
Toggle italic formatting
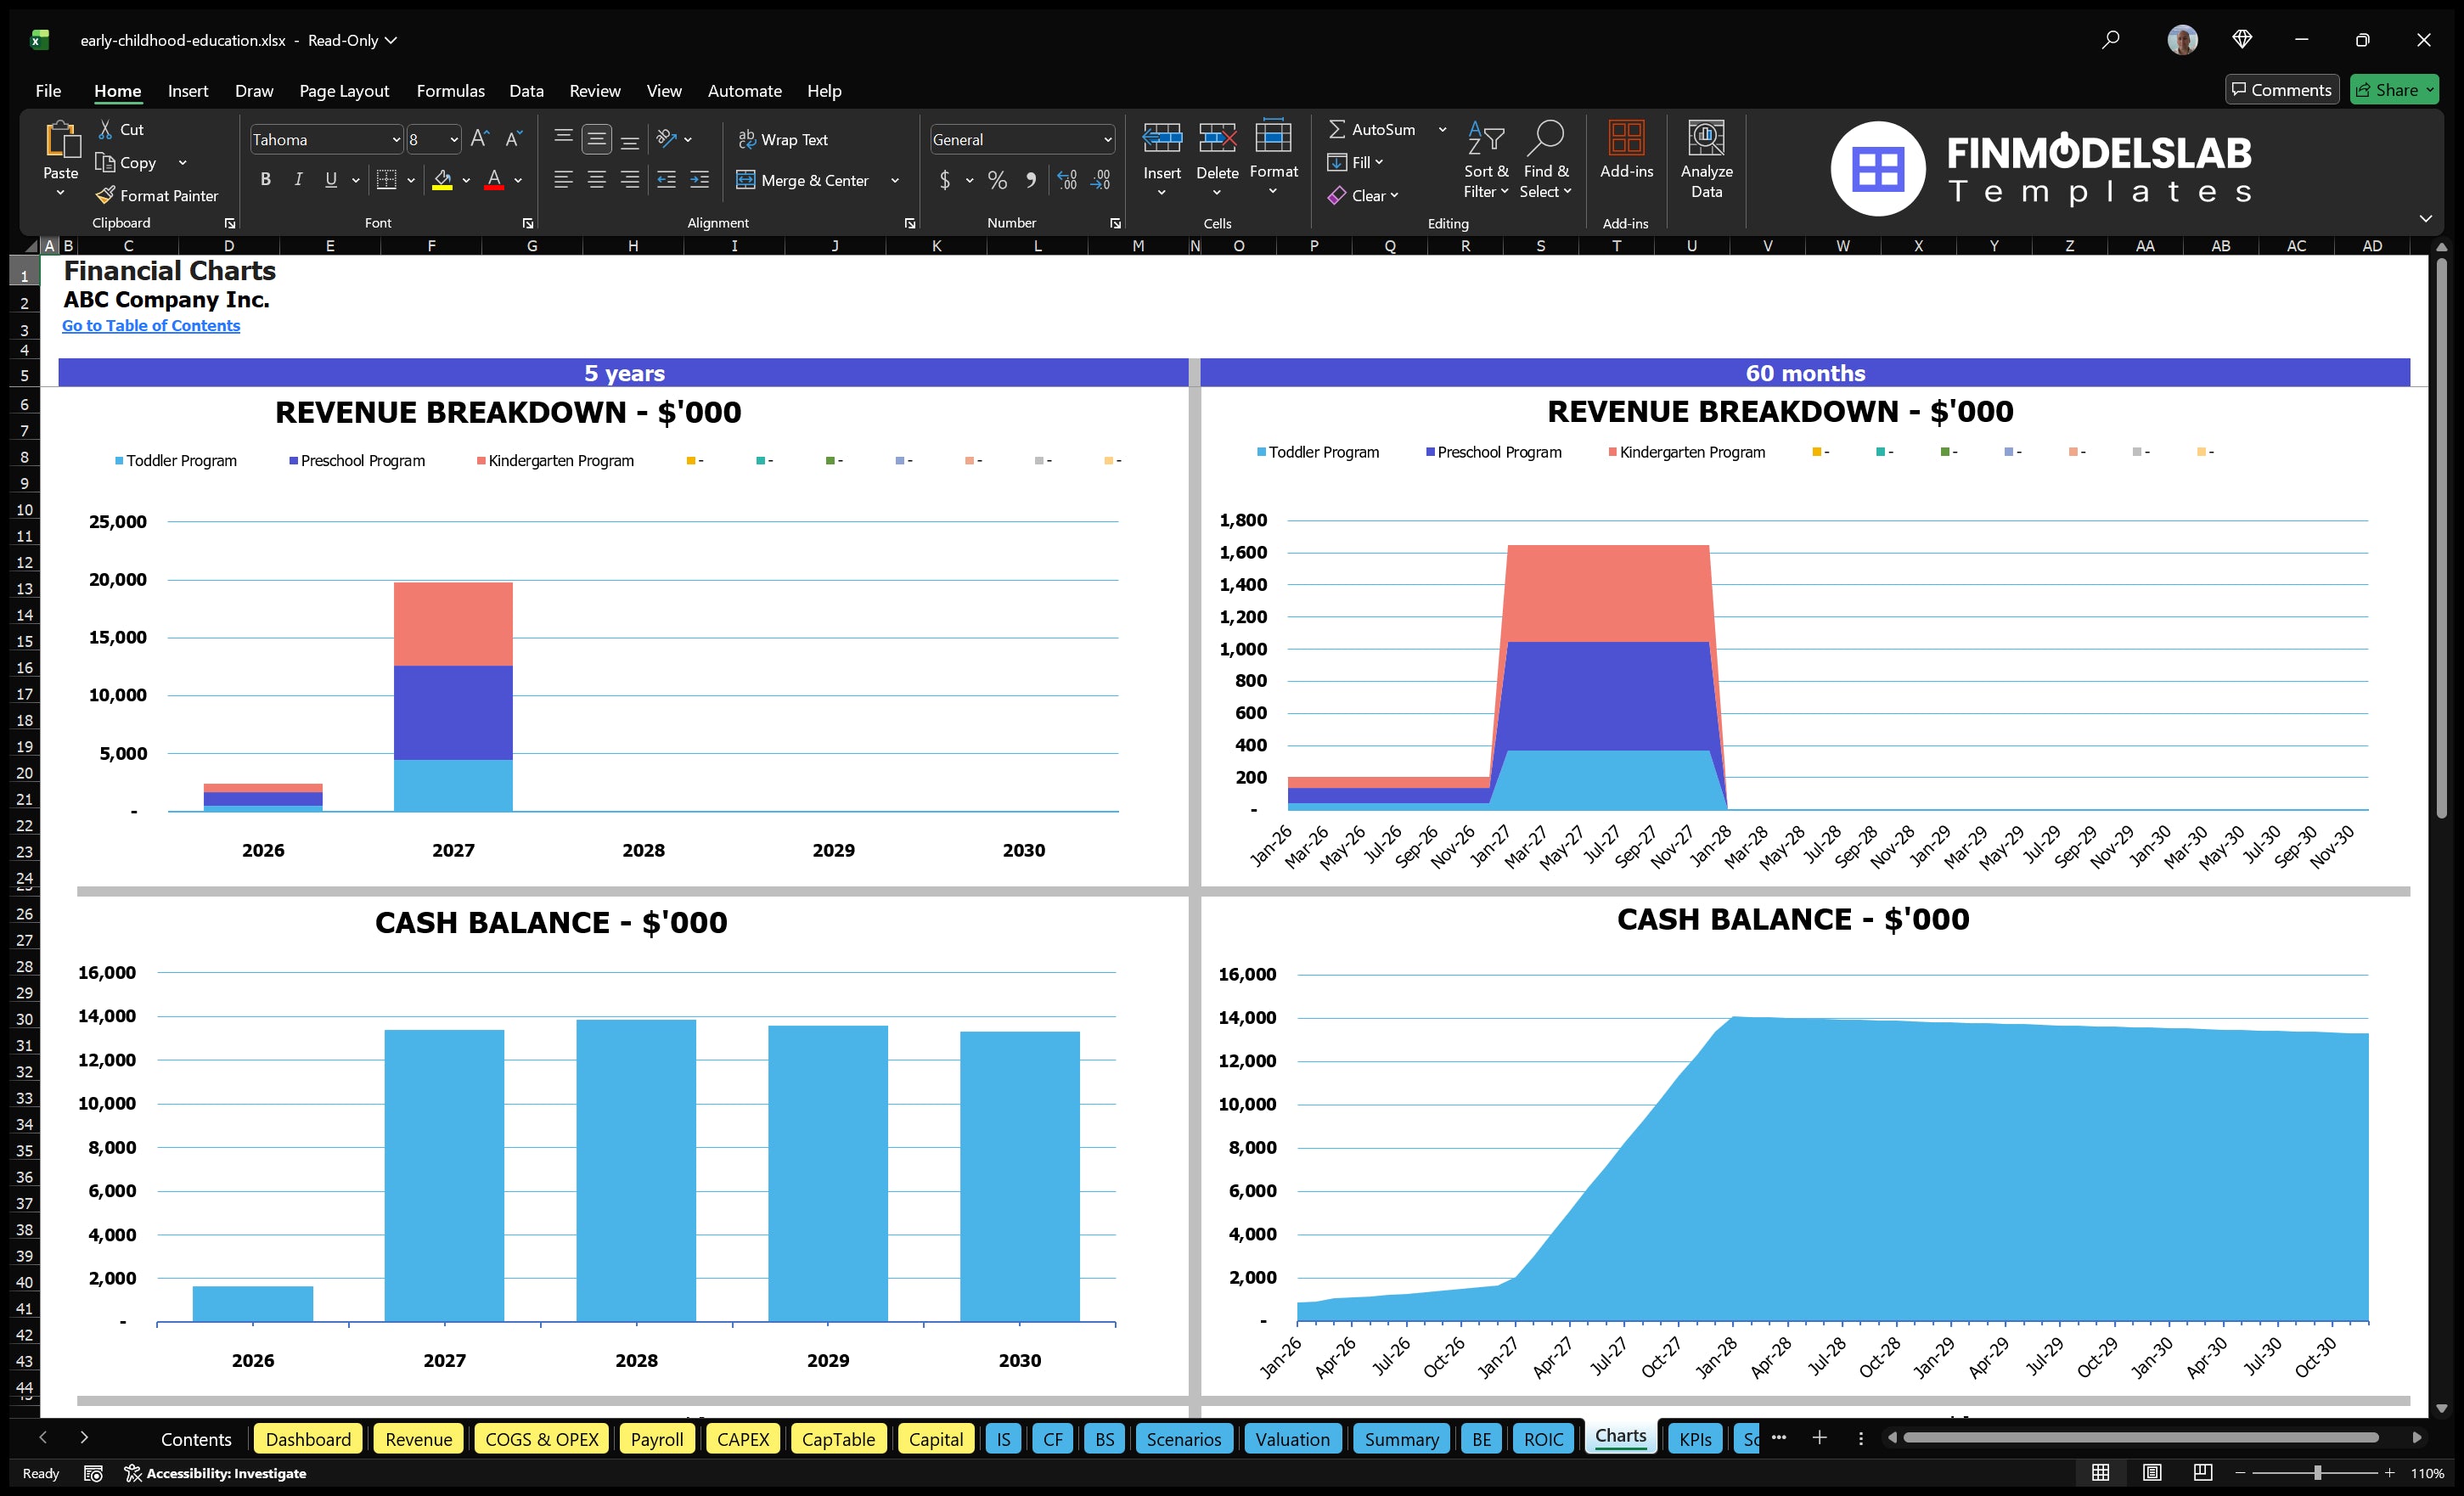pos(297,180)
